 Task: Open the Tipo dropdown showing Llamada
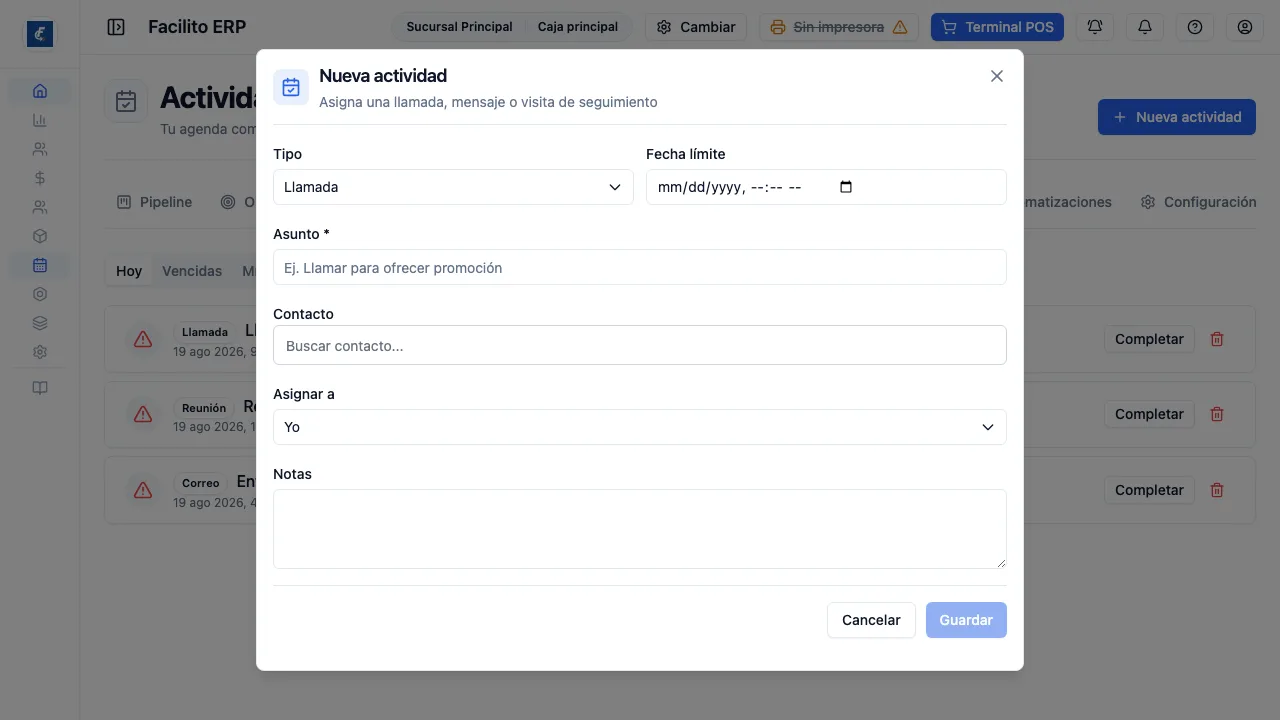tap(453, 187)
